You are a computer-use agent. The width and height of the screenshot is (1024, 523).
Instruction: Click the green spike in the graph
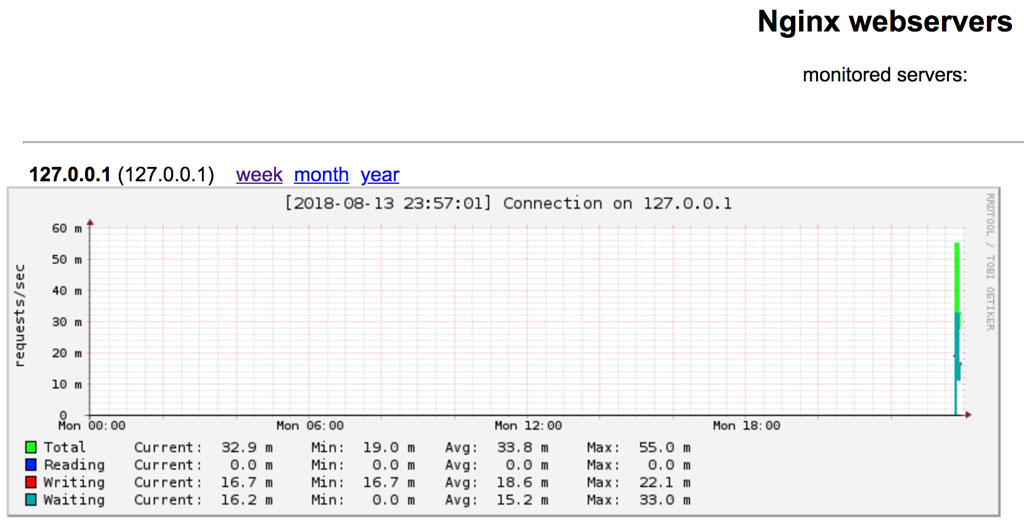coord(957,275)
